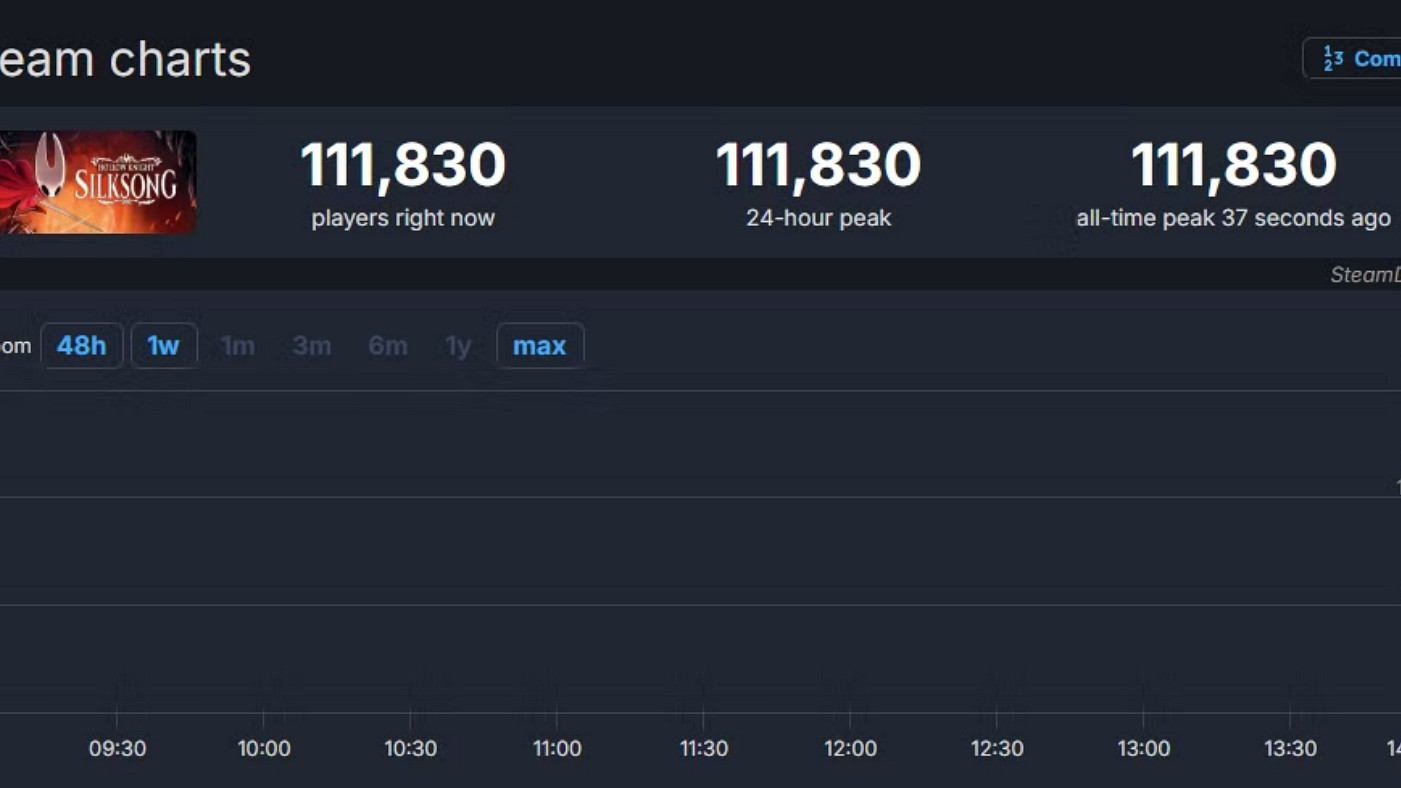This screenshot has height=788, width=1401.
Task: Click the 09:30 time axis label
Action: pyautogui.click(x=117, y=749)
